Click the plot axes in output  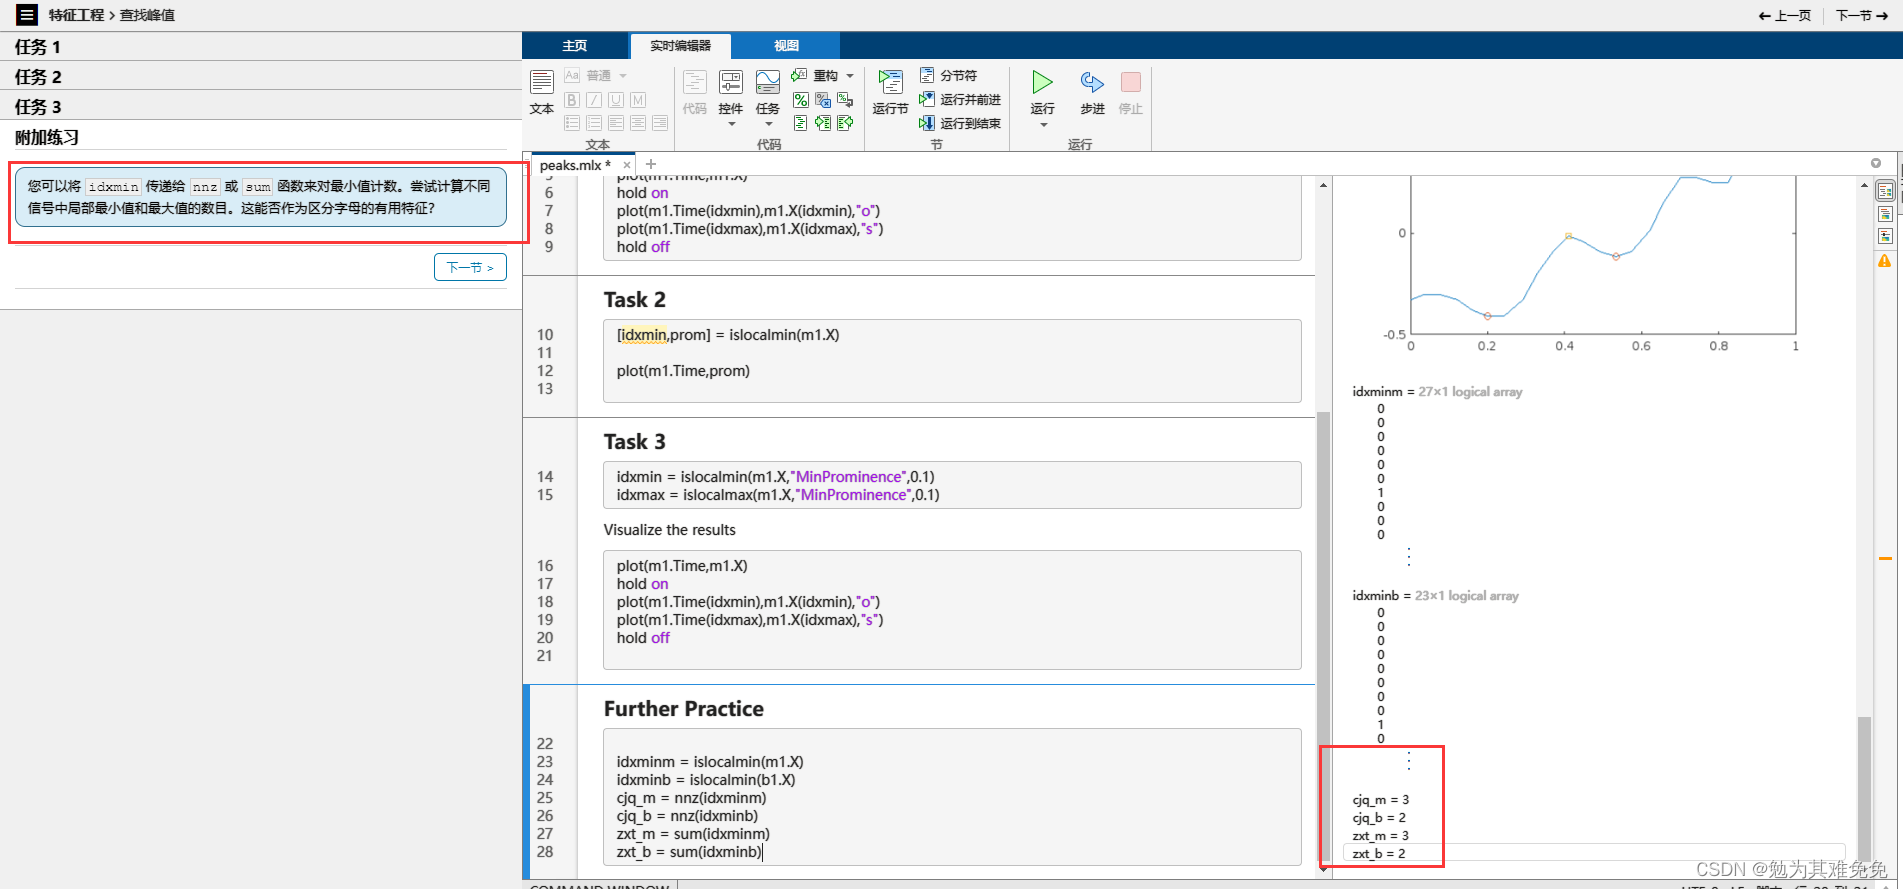click(1603, 255)
